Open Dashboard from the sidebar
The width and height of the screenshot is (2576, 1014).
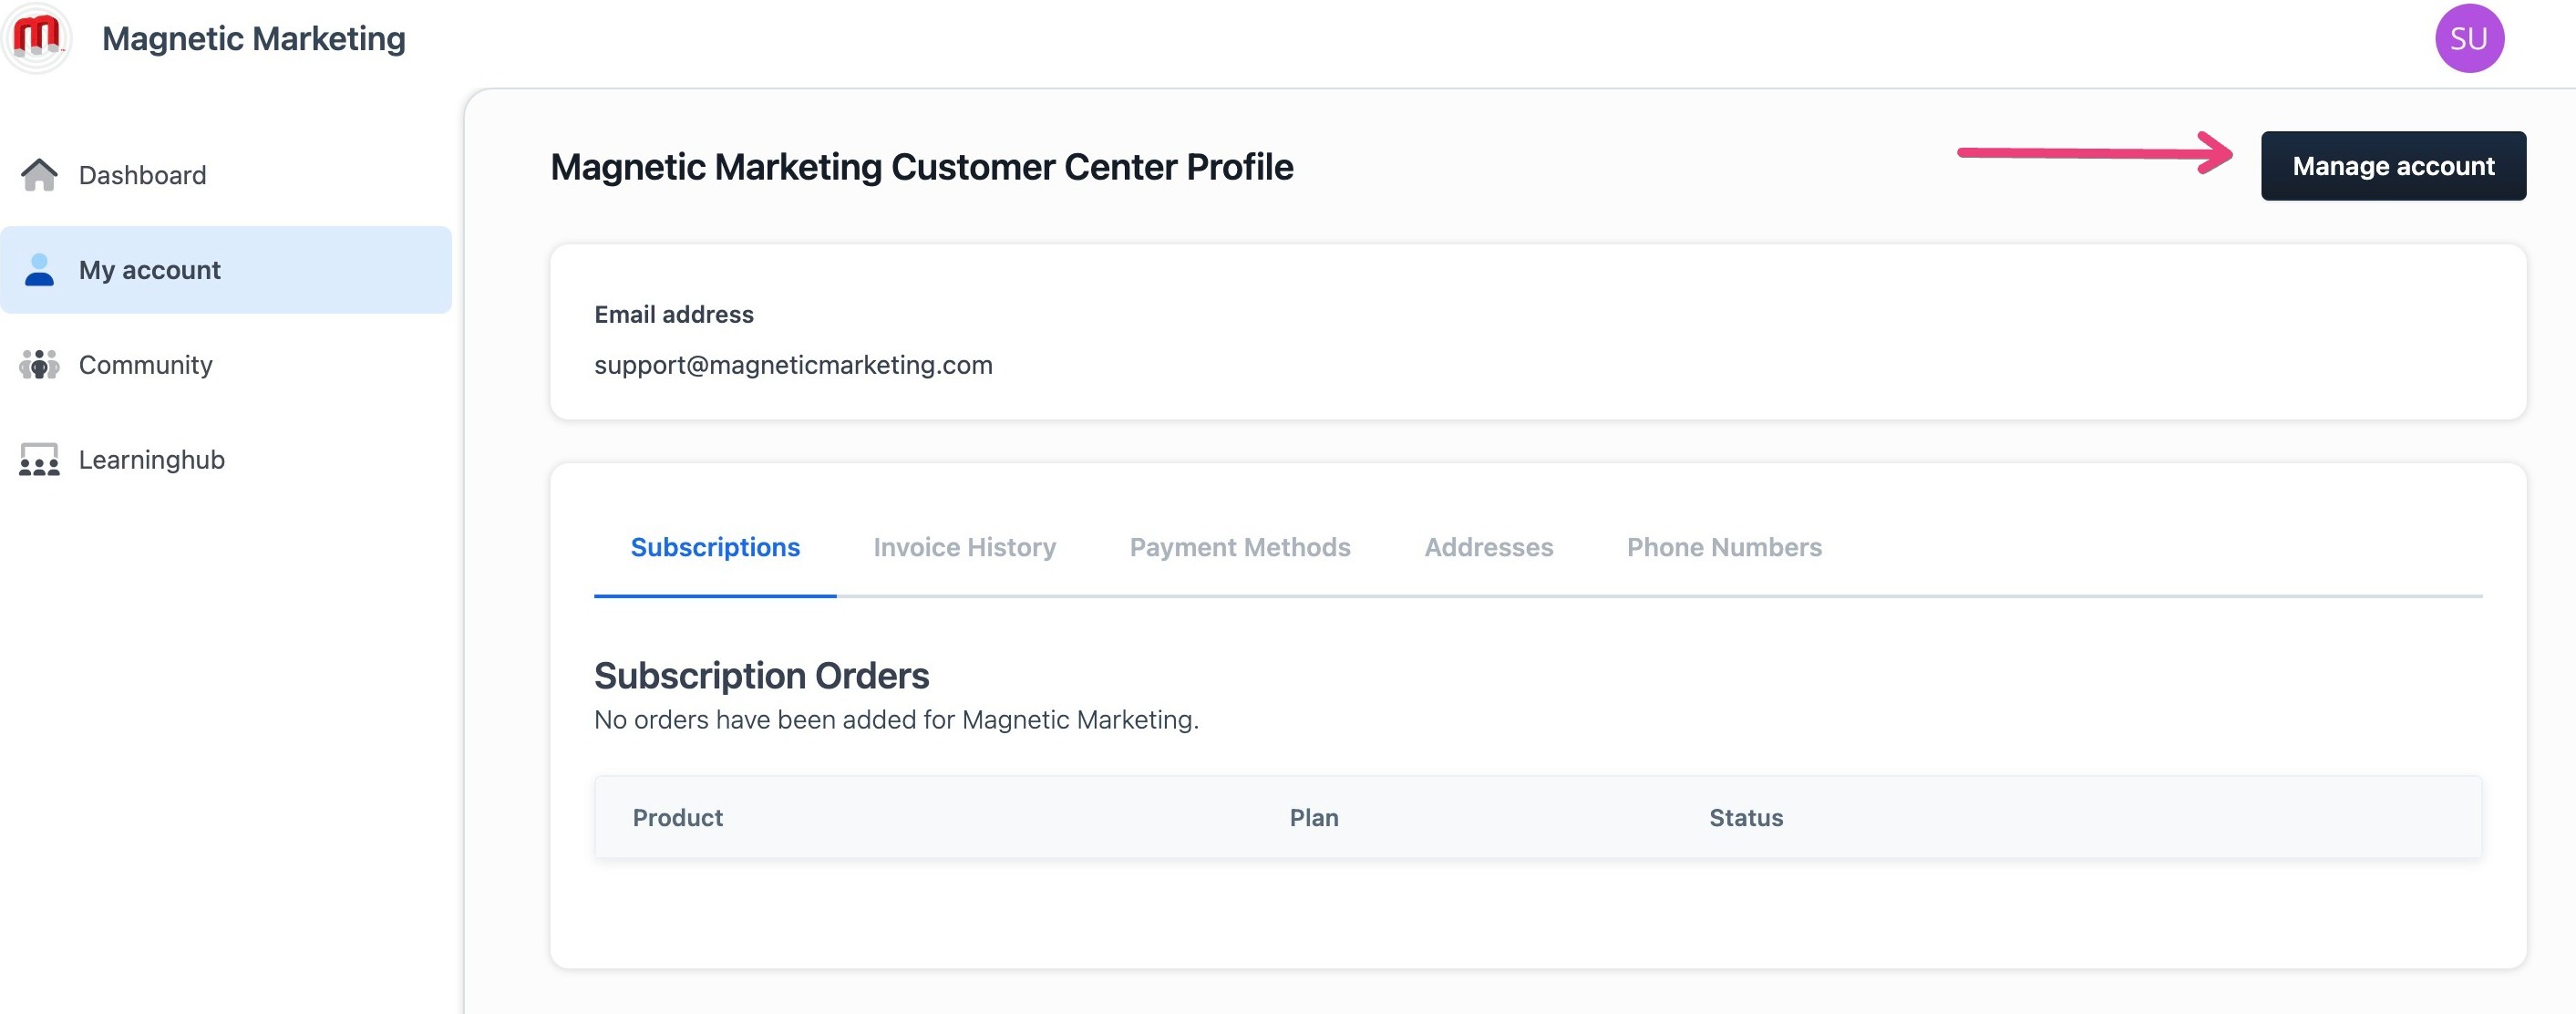tap(142, 175)
